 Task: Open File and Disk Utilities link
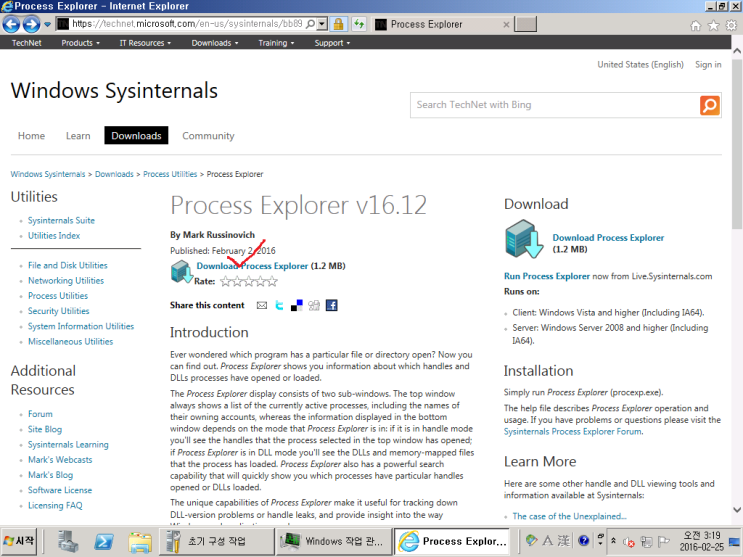pyautogui.click(x=67, y=265)
